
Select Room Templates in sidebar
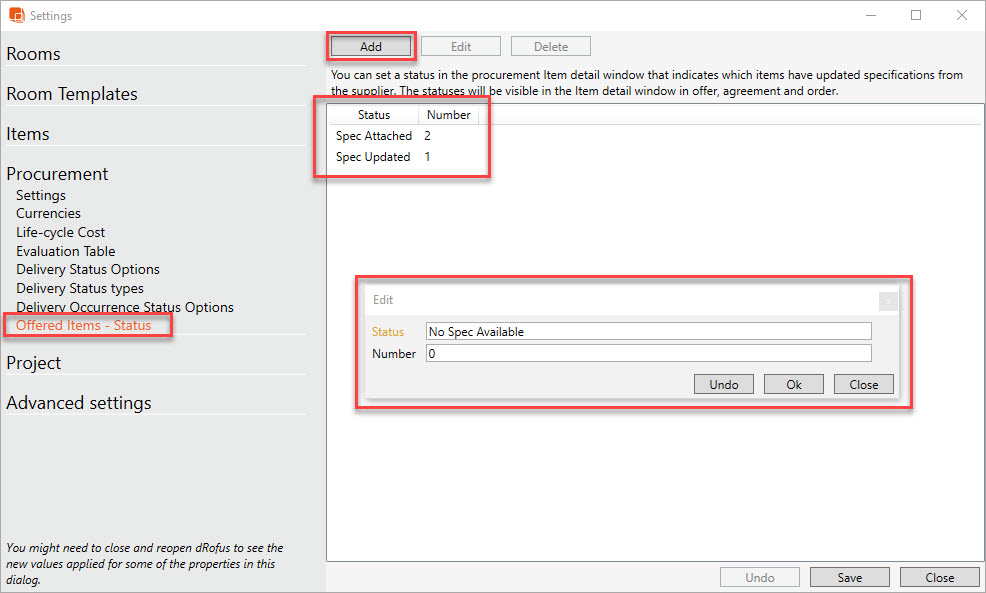(72, 94)
